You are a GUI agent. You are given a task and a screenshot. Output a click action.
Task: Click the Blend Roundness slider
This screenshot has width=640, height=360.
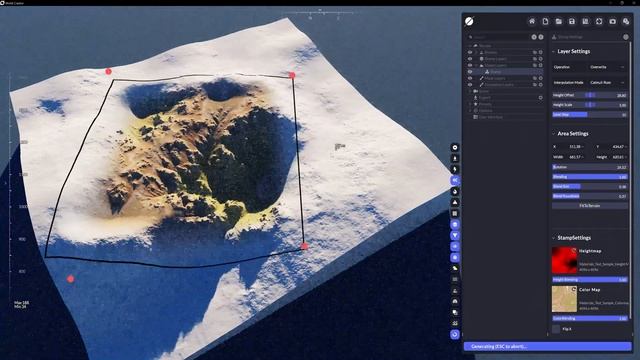590,196
